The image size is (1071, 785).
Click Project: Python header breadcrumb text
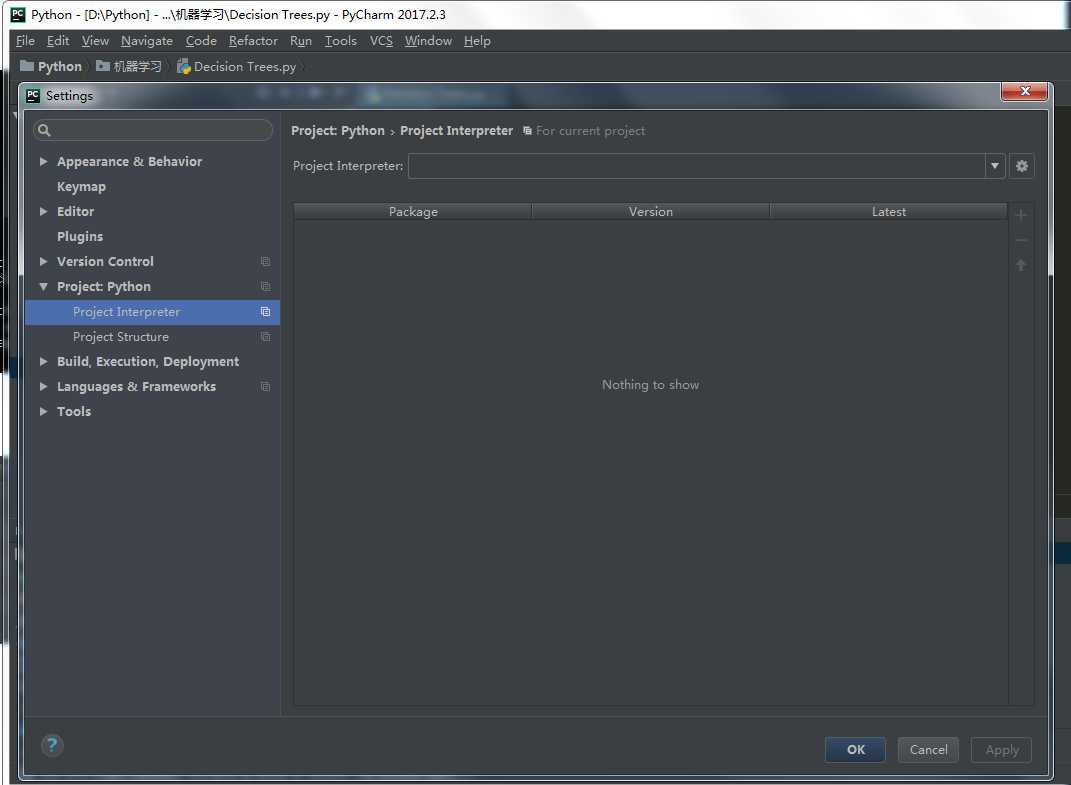pos(337,130)
